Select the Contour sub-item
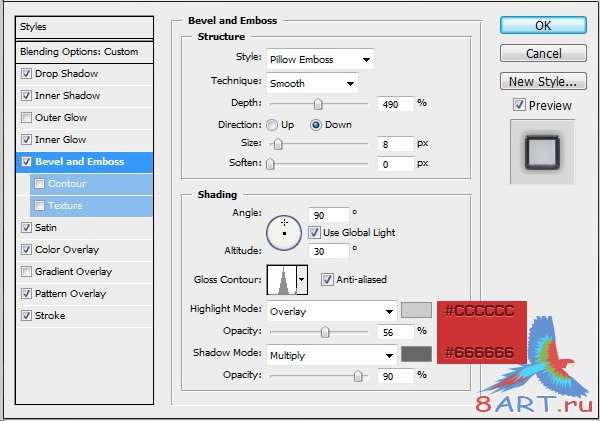 click(x=66, y=184)
